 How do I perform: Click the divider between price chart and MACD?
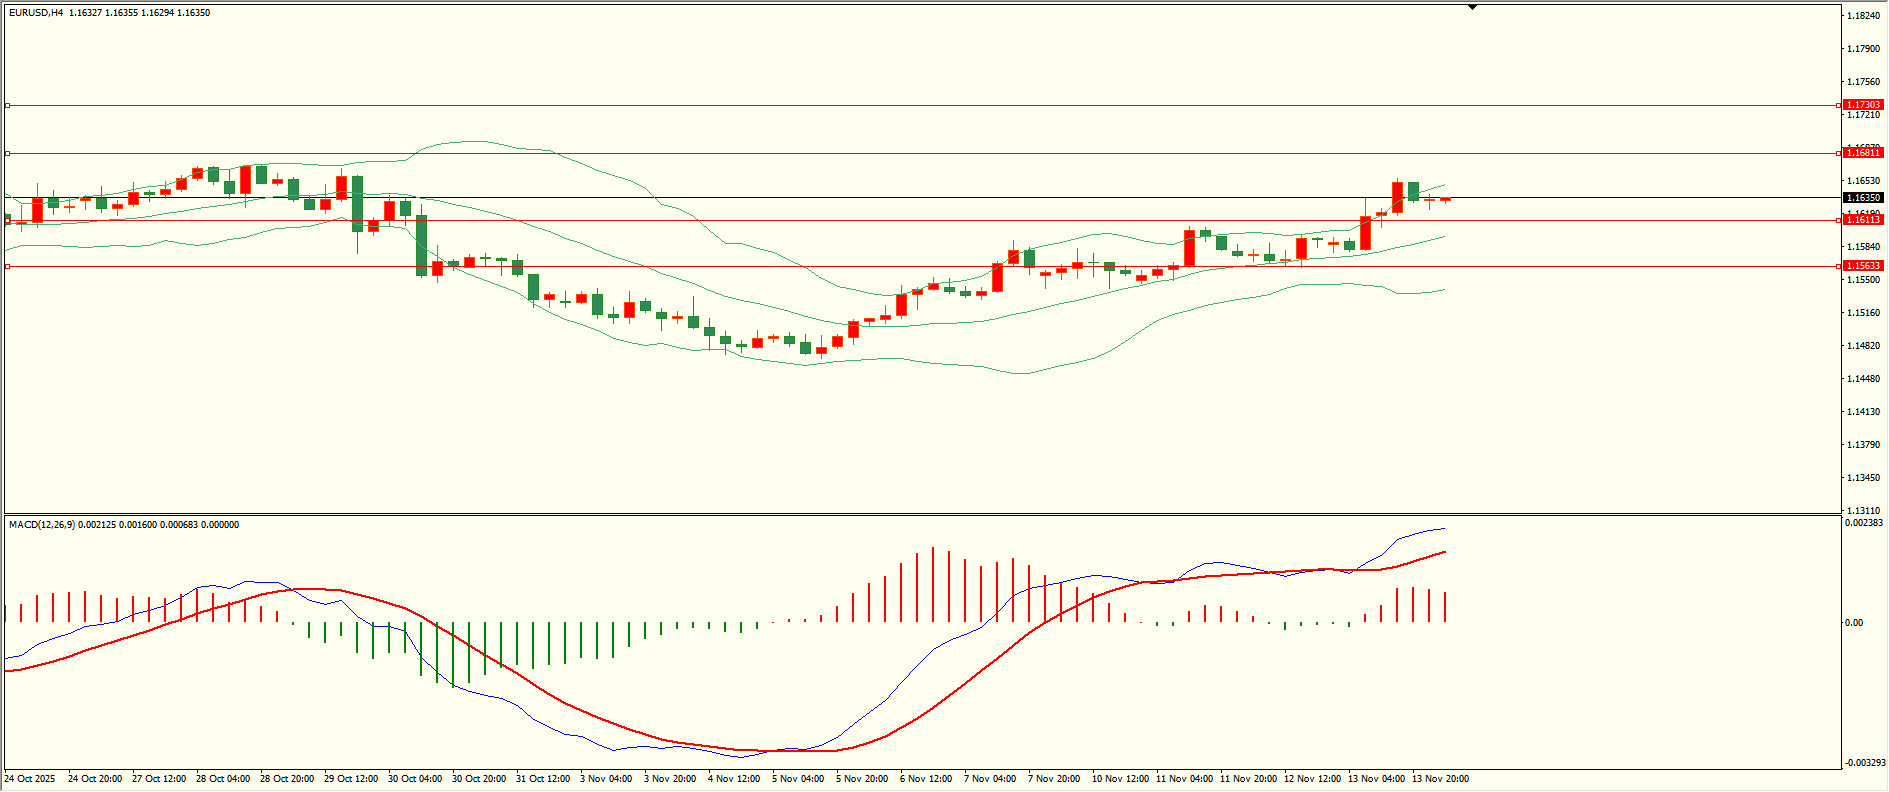coord(920,515)
